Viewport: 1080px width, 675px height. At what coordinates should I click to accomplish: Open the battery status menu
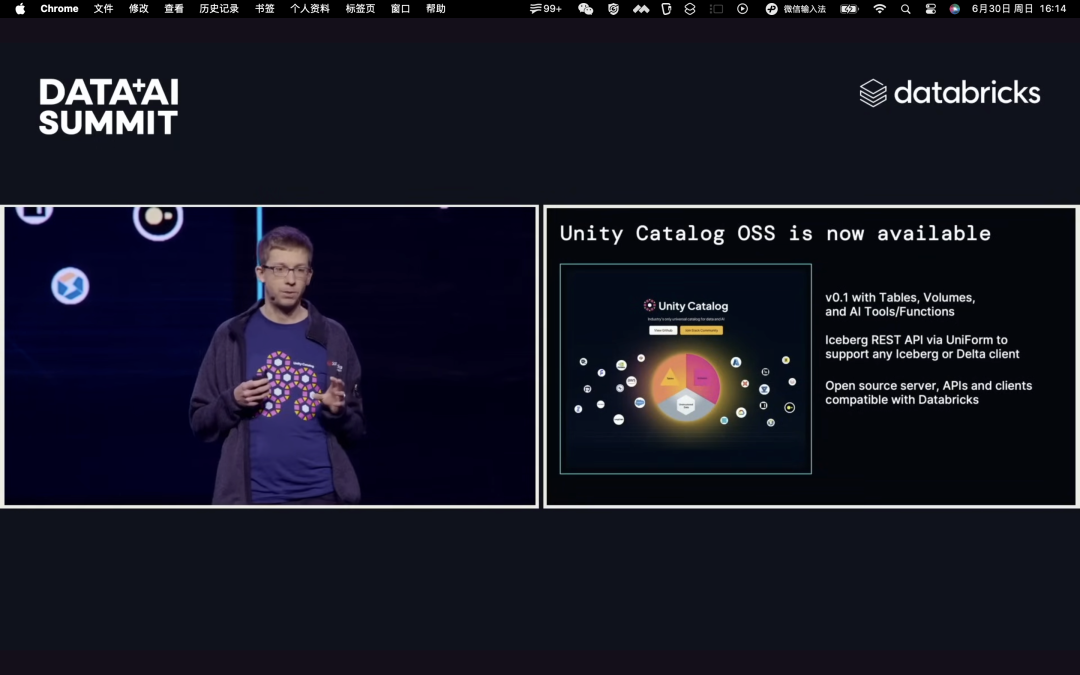tap(849, 9)
